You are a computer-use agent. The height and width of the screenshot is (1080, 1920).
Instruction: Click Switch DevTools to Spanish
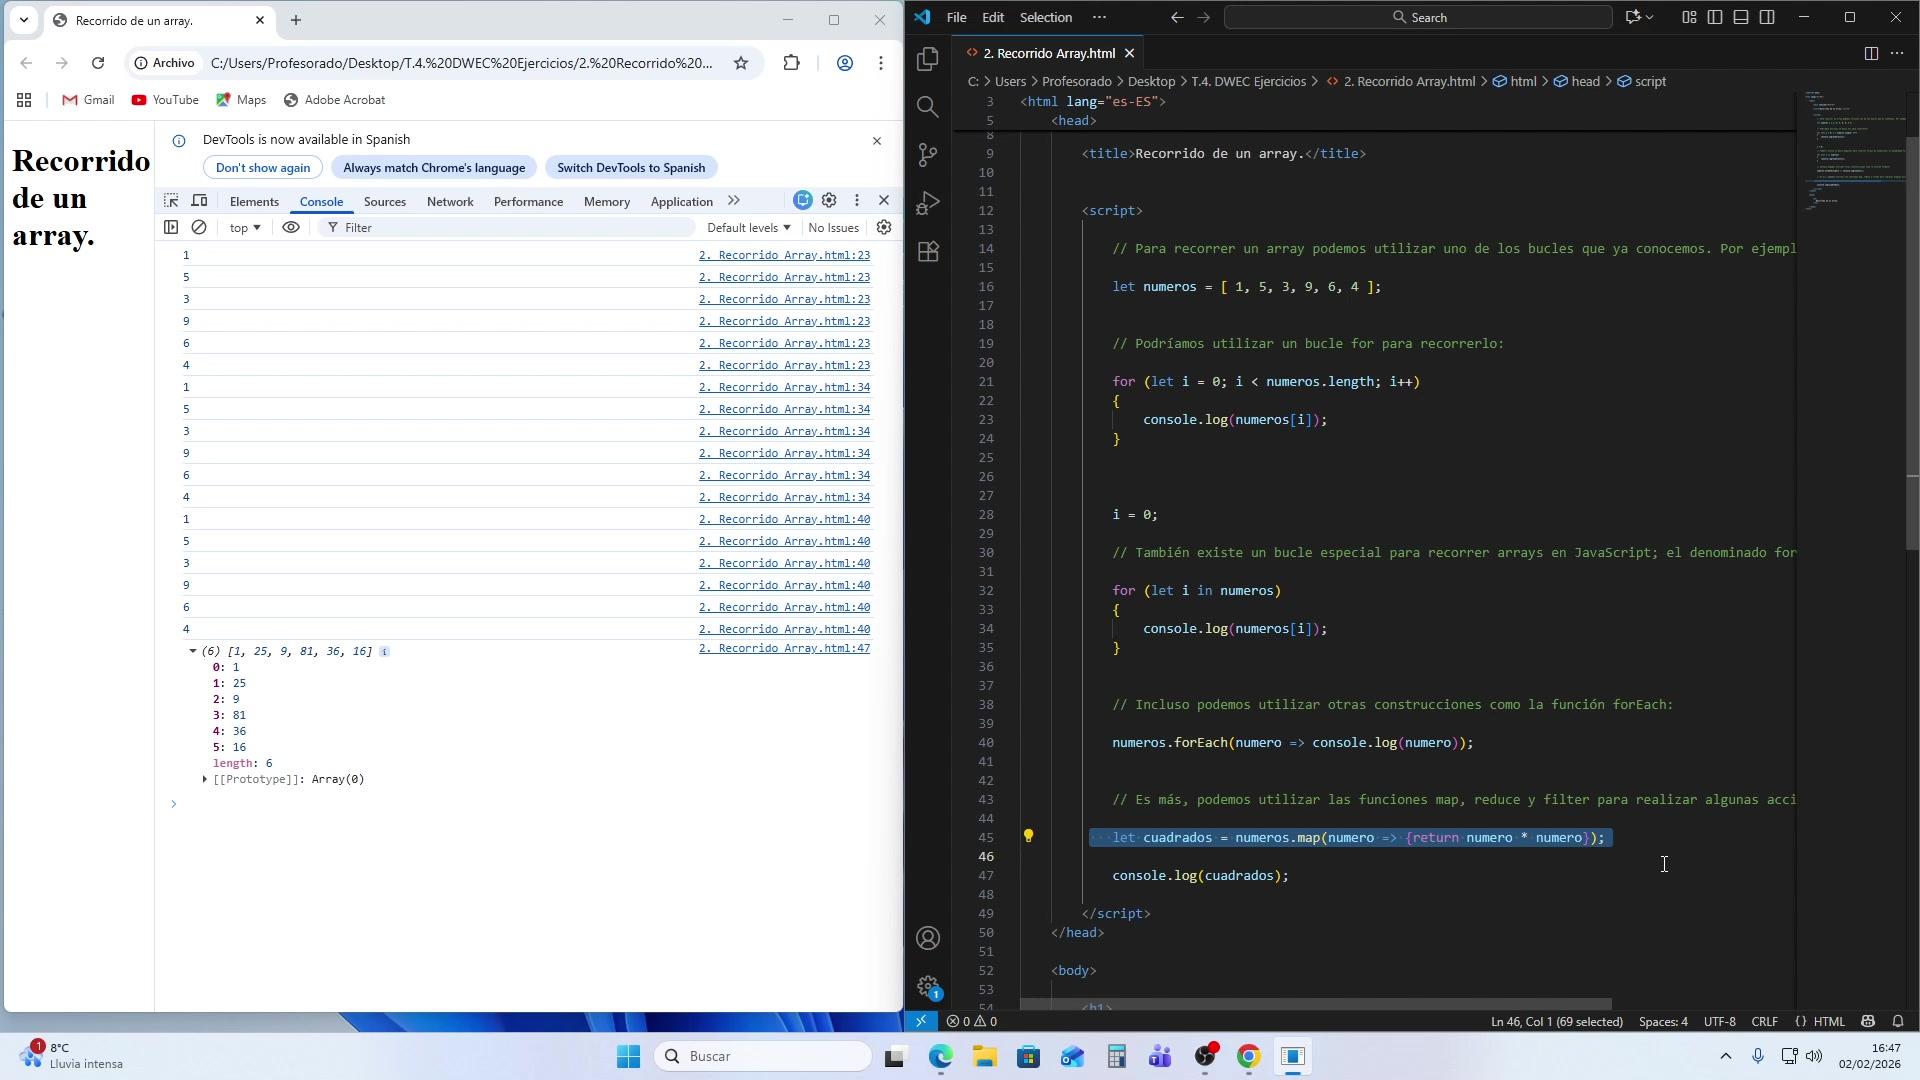tap(631, 168)
